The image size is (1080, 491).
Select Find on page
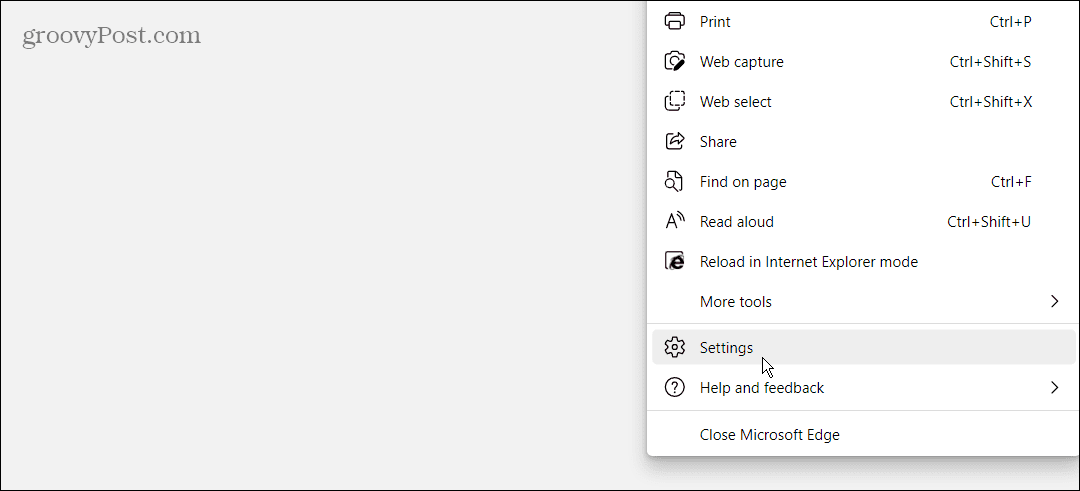point(863,182)
